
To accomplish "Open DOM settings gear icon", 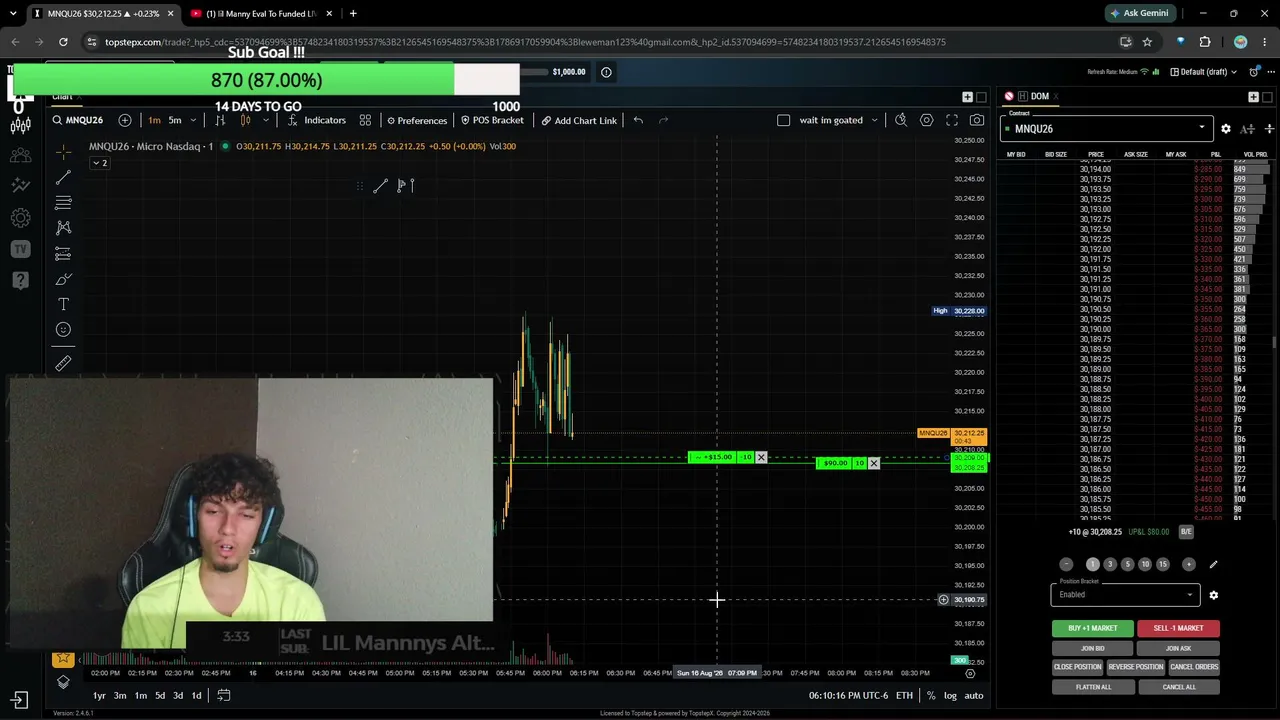I will [1226, 129].
